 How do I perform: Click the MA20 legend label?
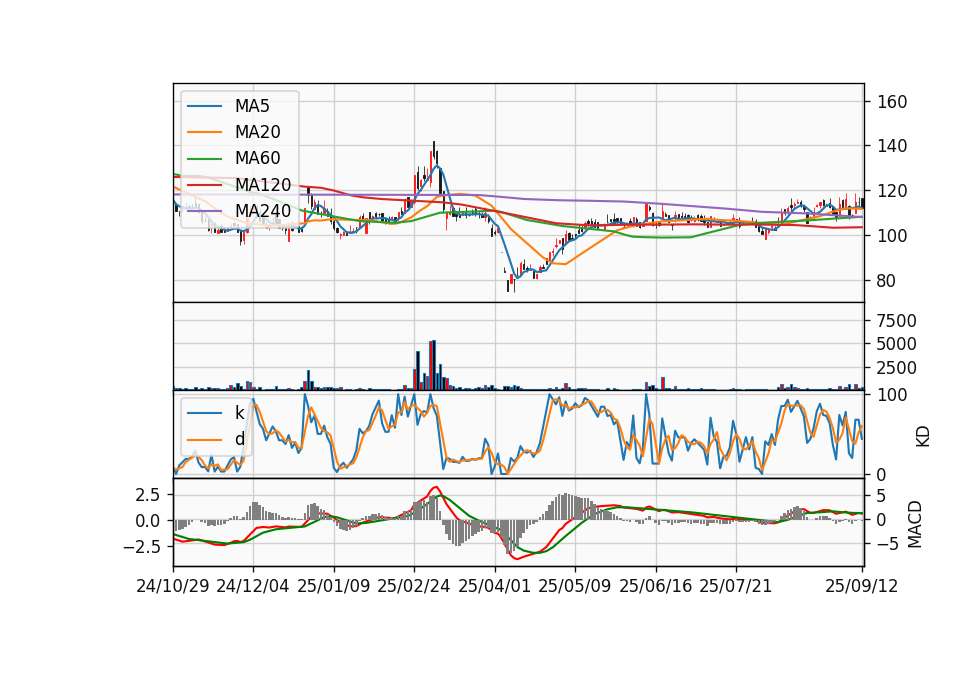pyautogui.click(x=257, y=132)
